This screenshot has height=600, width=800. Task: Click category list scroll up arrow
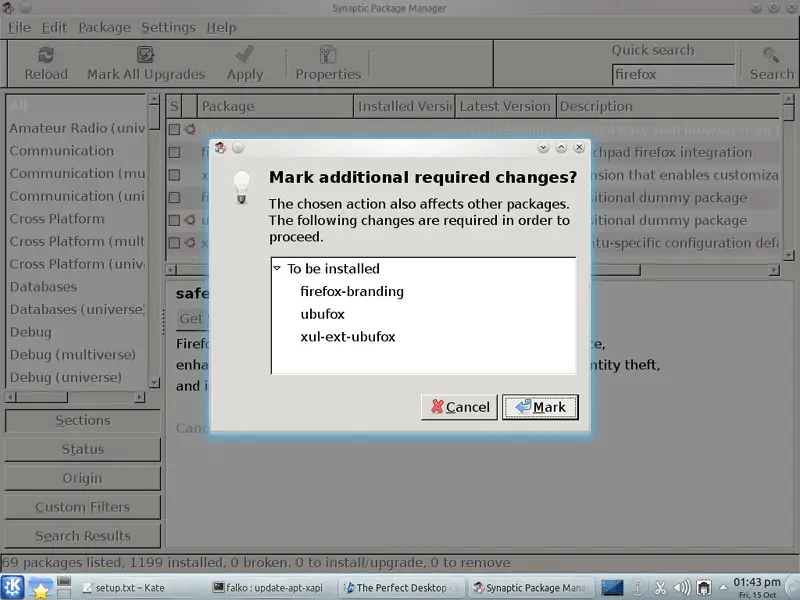coord(154,99)
